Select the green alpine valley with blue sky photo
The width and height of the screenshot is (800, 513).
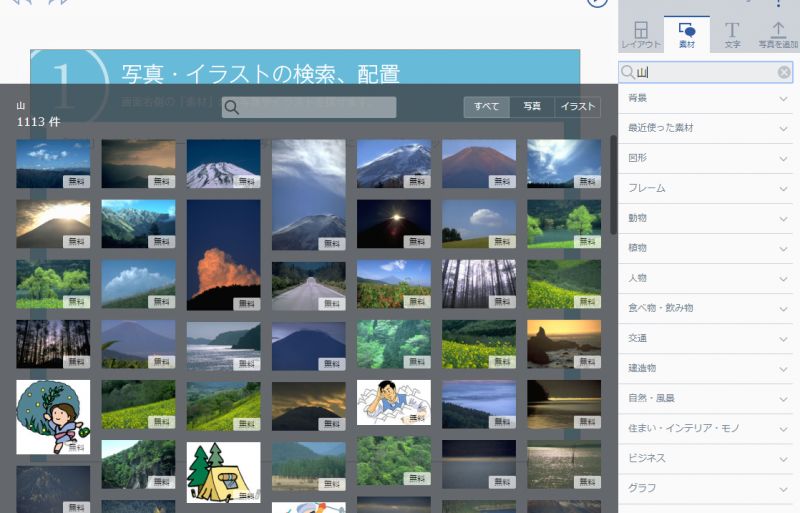click(138, 224)
